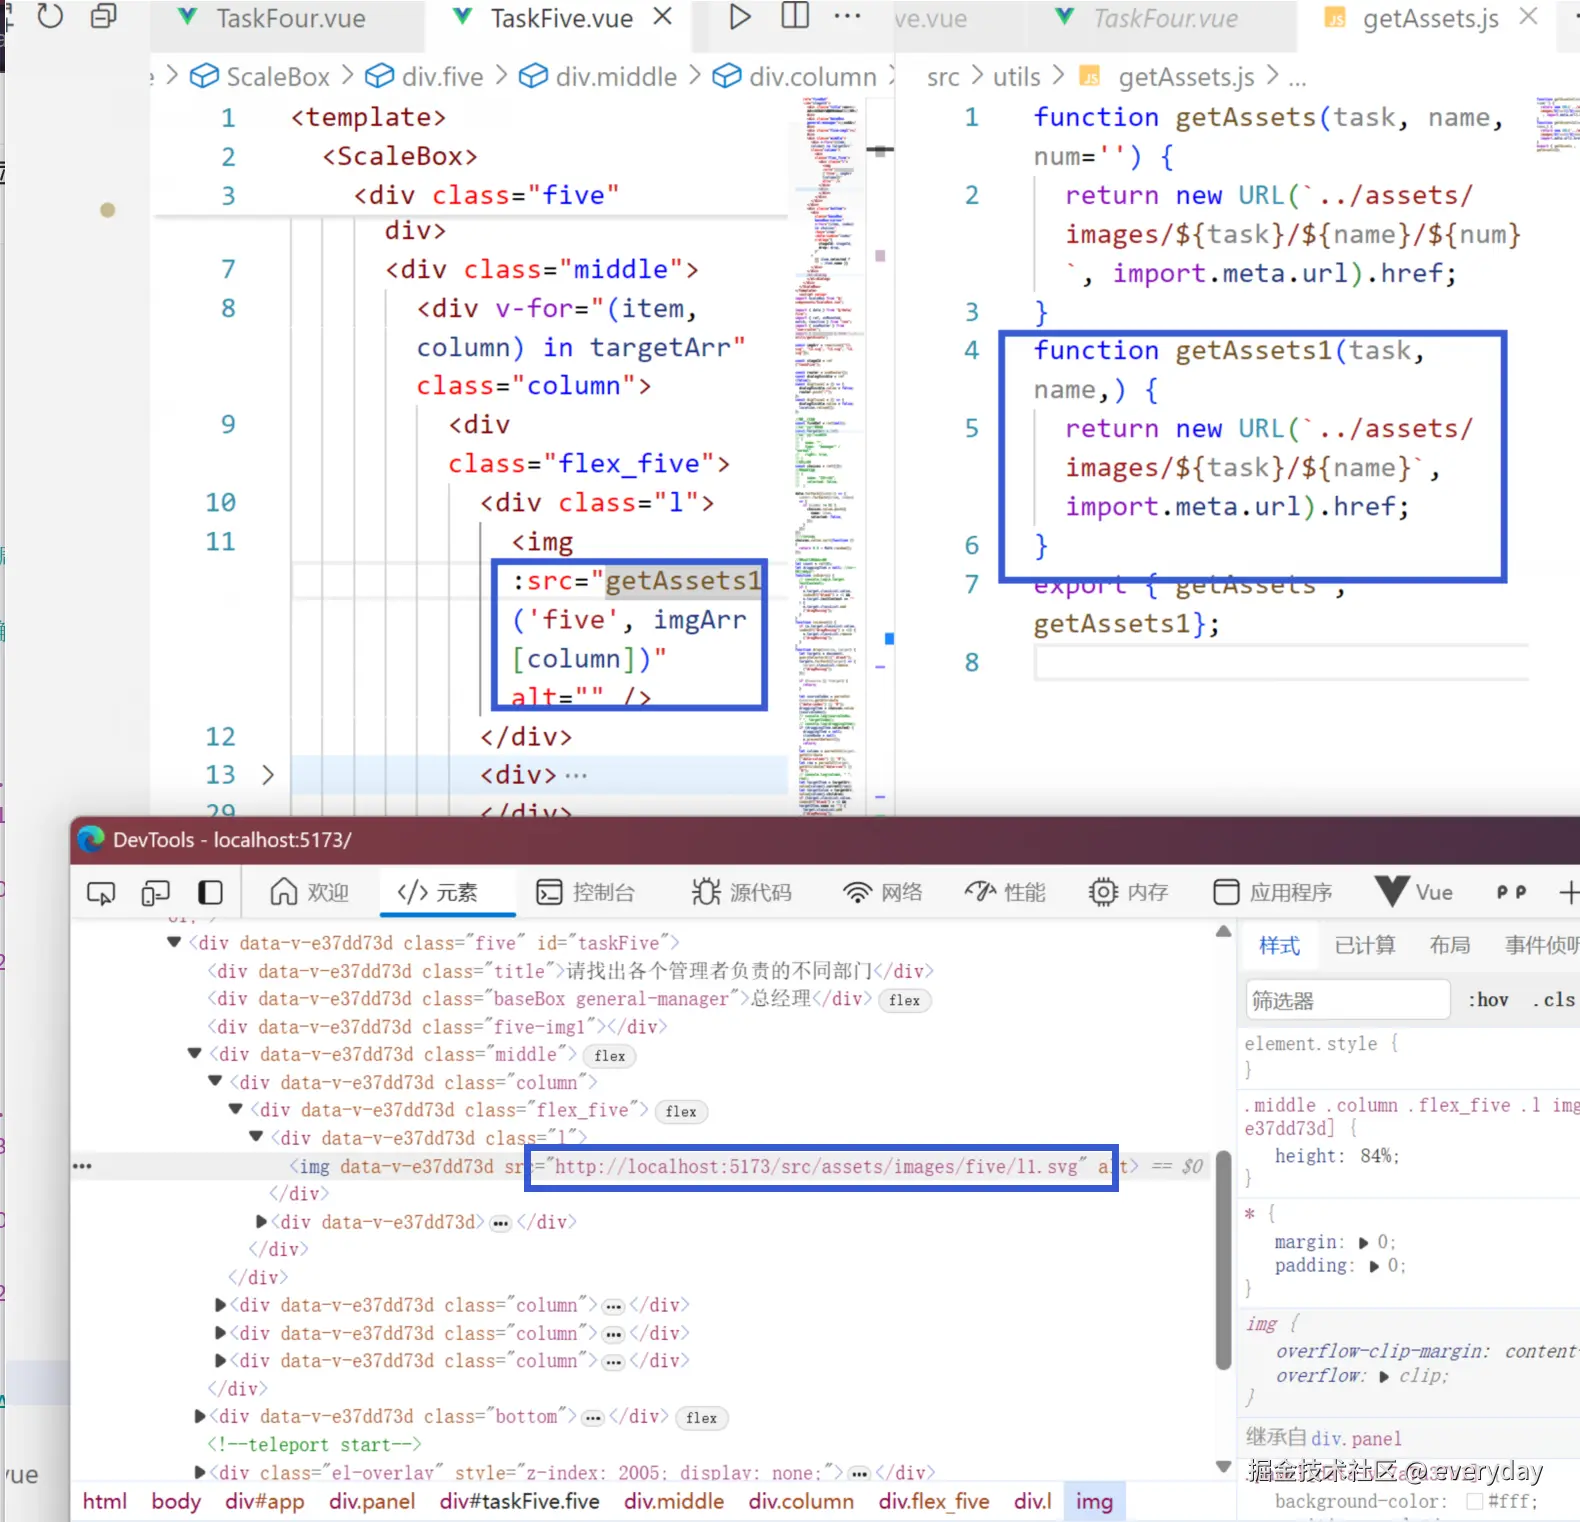Close the getAssets.js tab

[x=1528, y=16]
